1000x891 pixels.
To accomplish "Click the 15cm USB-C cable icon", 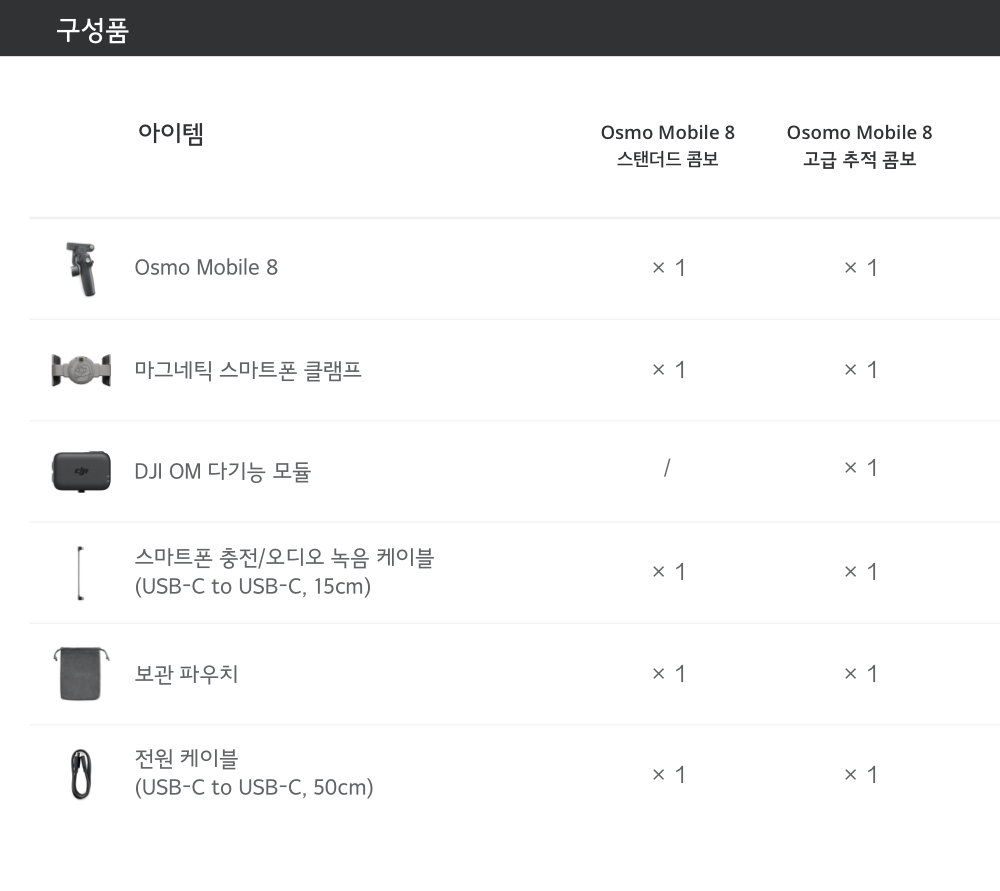I will pos(79,573).
